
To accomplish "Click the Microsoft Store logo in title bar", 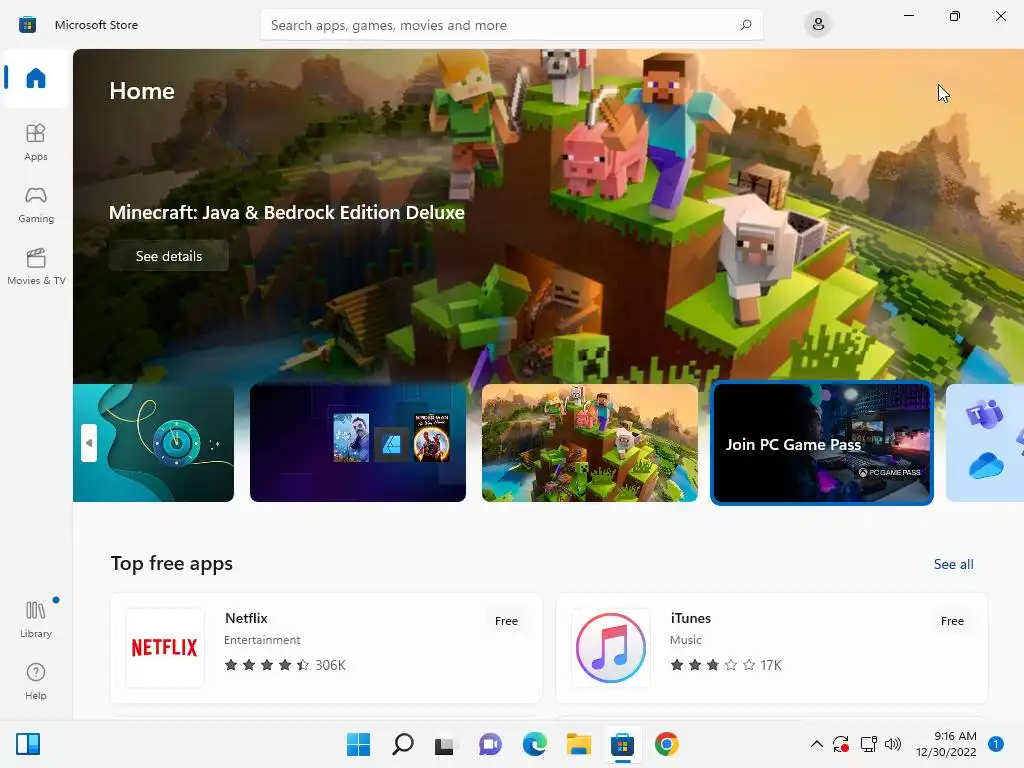I will click(27, 25).
